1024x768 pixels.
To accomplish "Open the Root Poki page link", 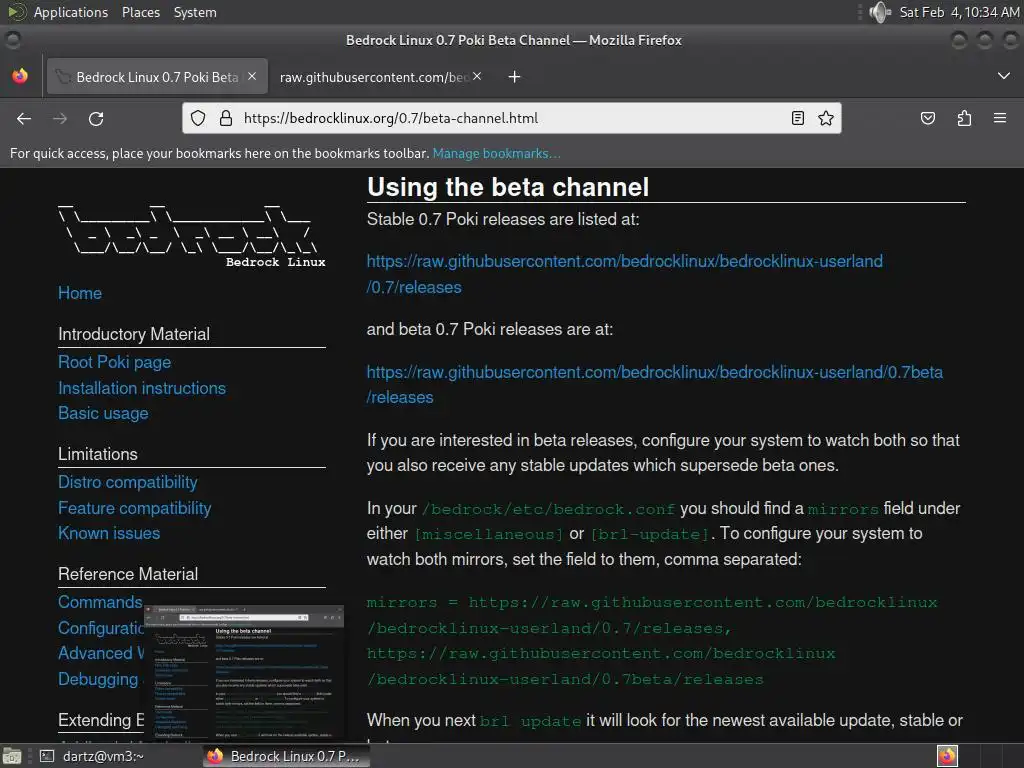I will [x=114, y=362].
